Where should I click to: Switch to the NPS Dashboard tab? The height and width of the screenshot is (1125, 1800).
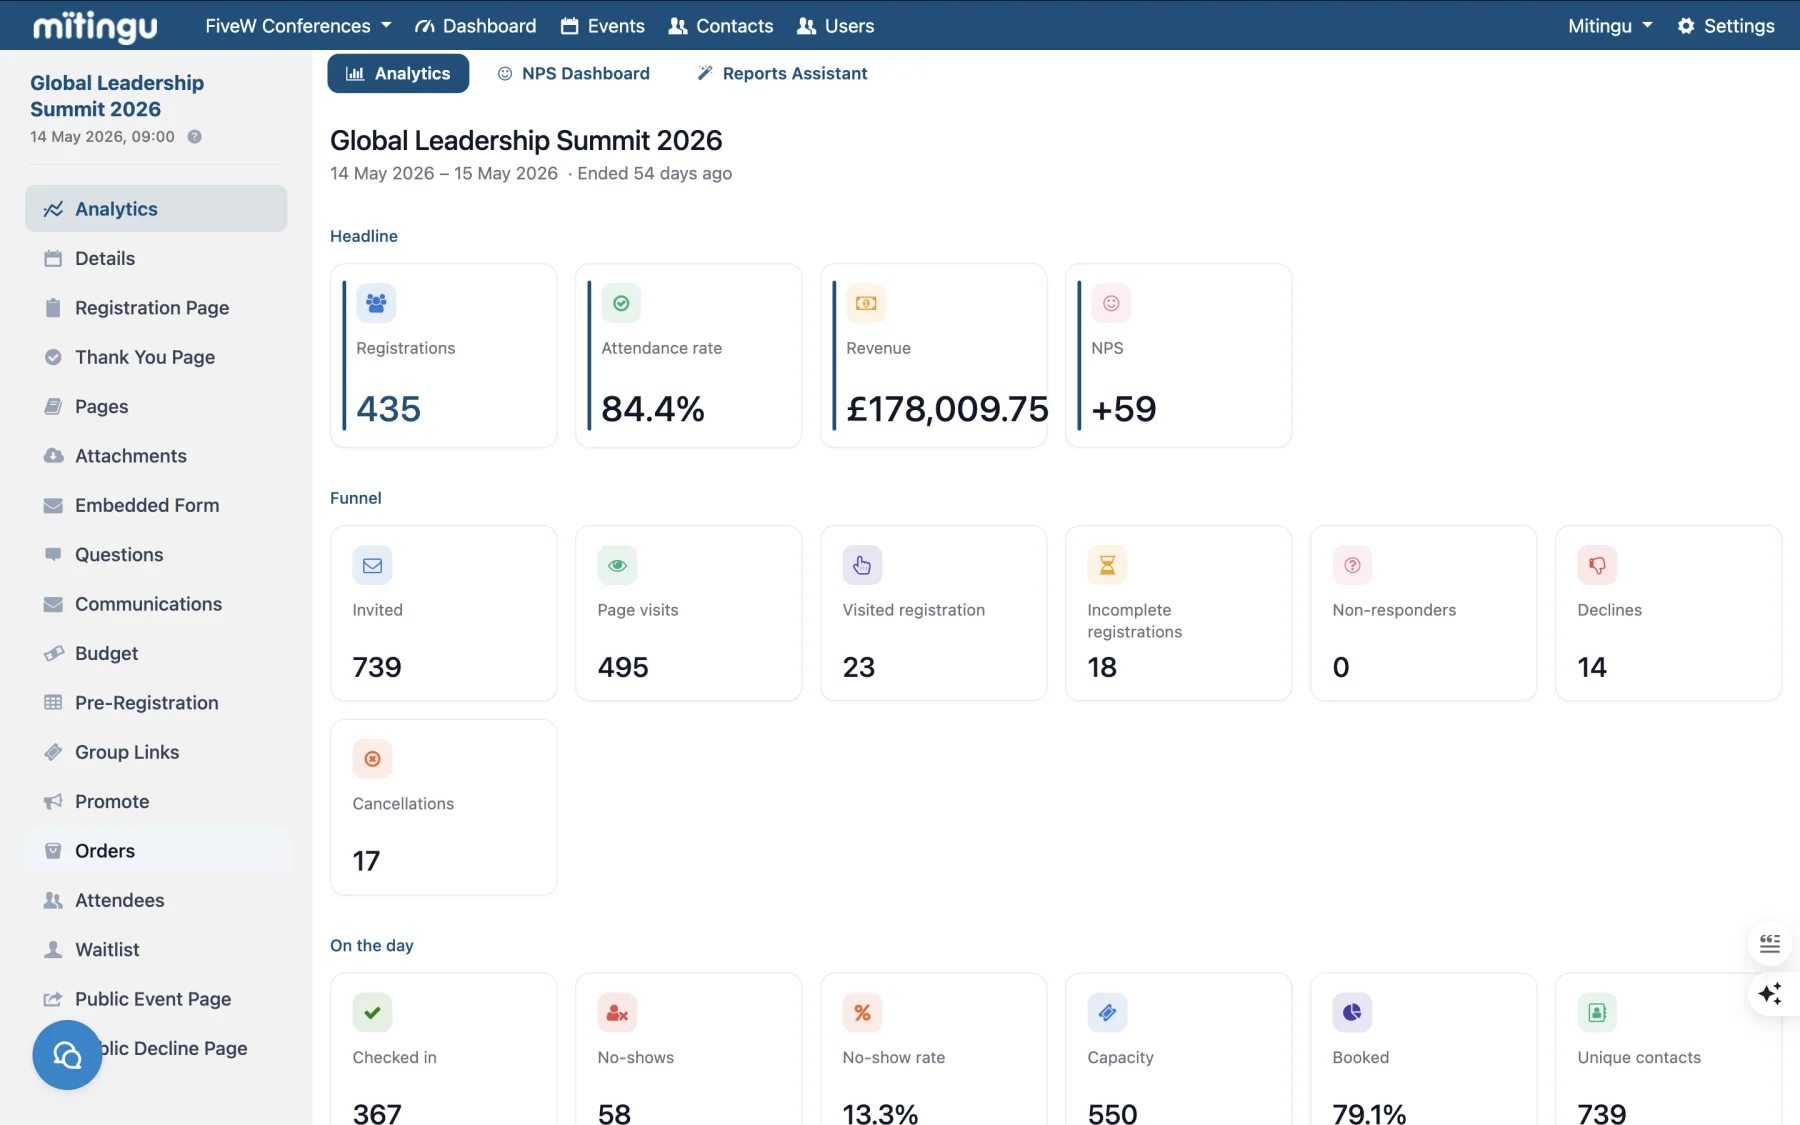click(x=574, y=73)
